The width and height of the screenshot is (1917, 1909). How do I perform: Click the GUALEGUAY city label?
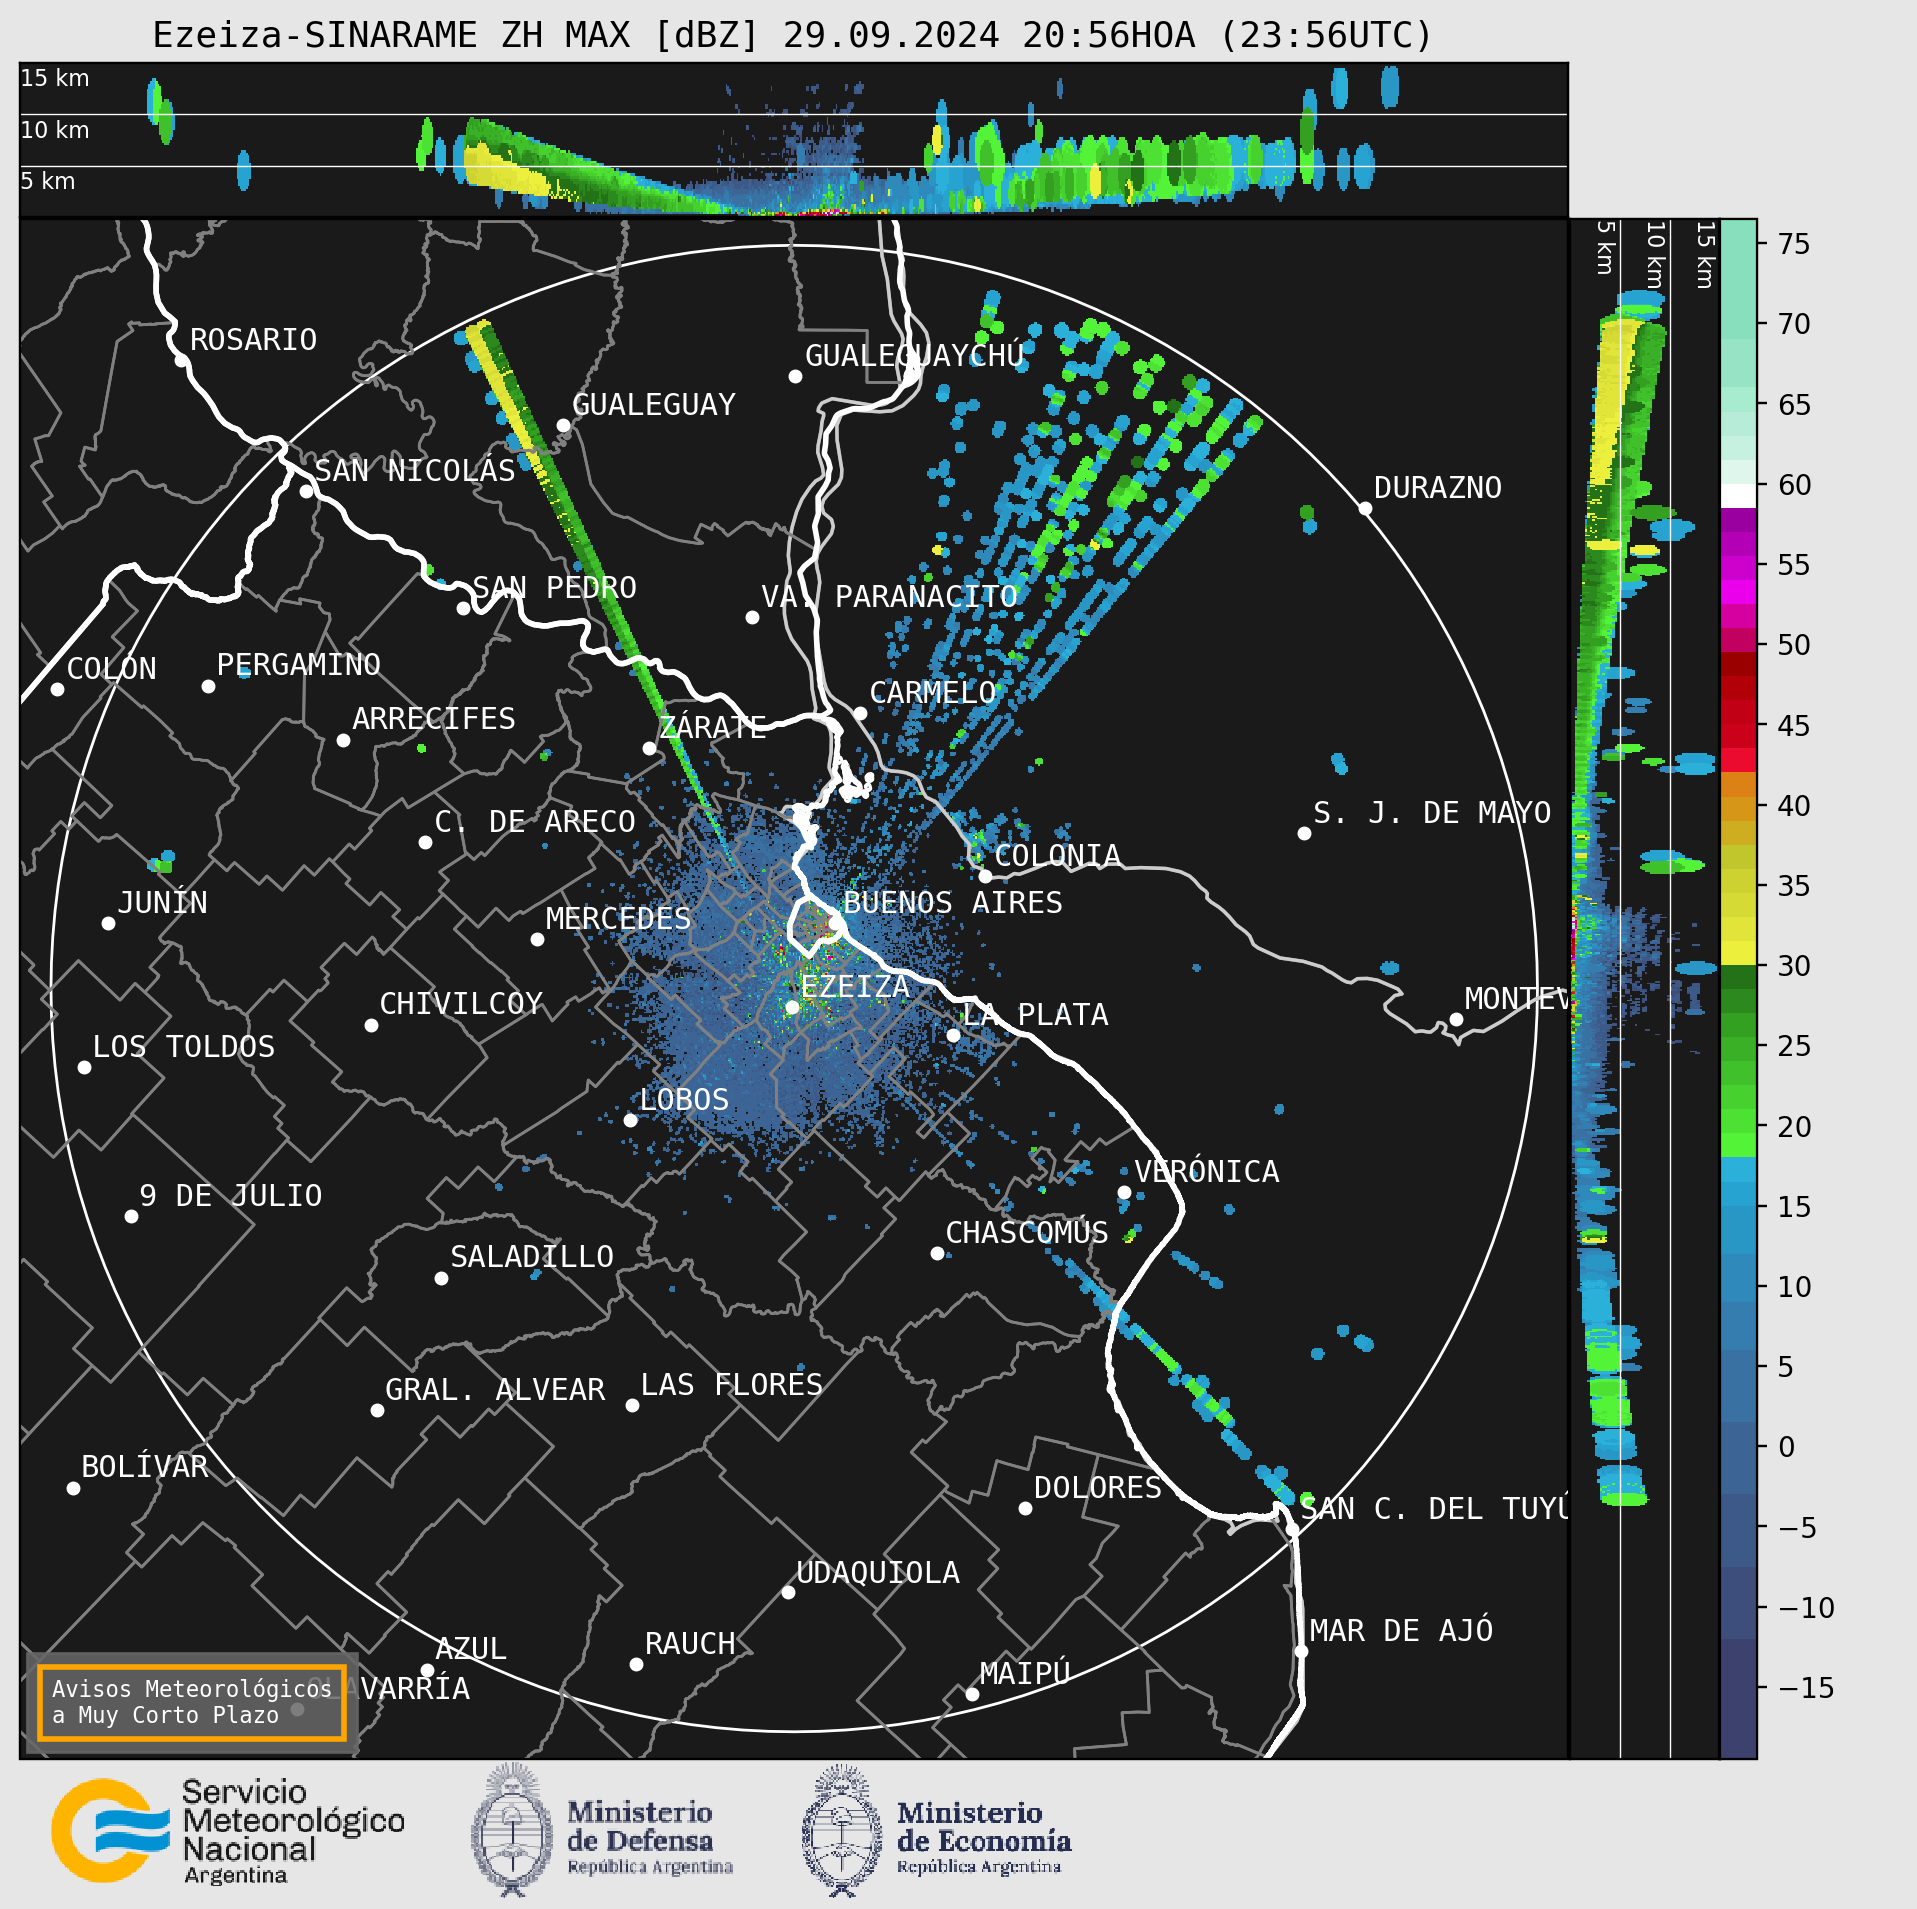point(653,404)
